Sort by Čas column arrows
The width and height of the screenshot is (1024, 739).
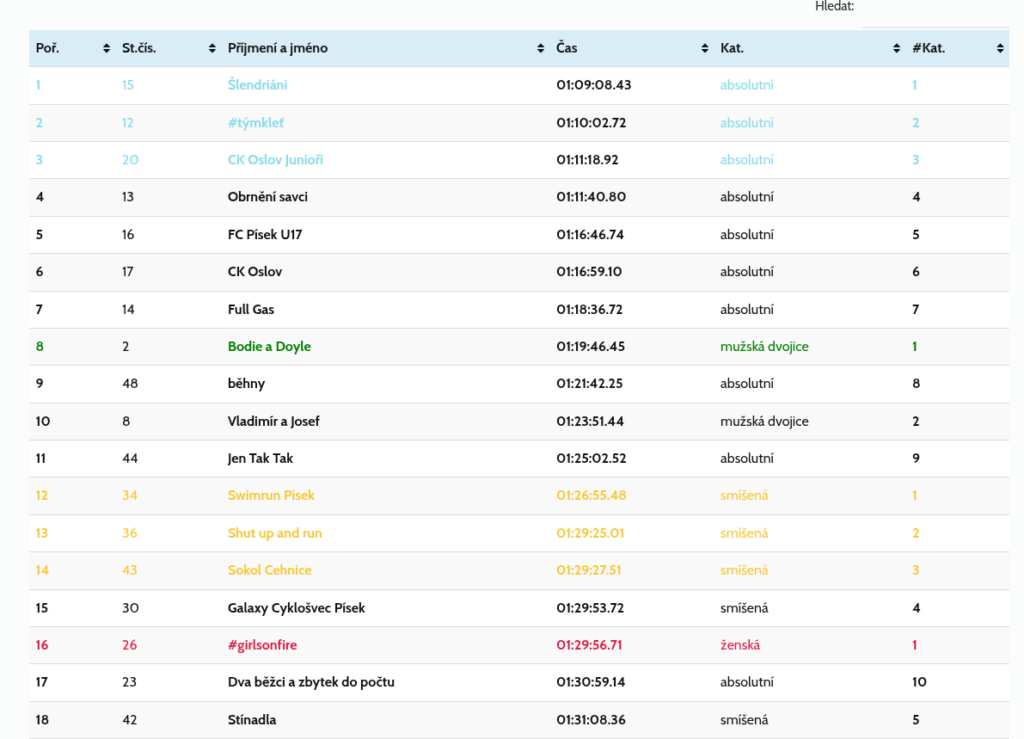[705, 48]
